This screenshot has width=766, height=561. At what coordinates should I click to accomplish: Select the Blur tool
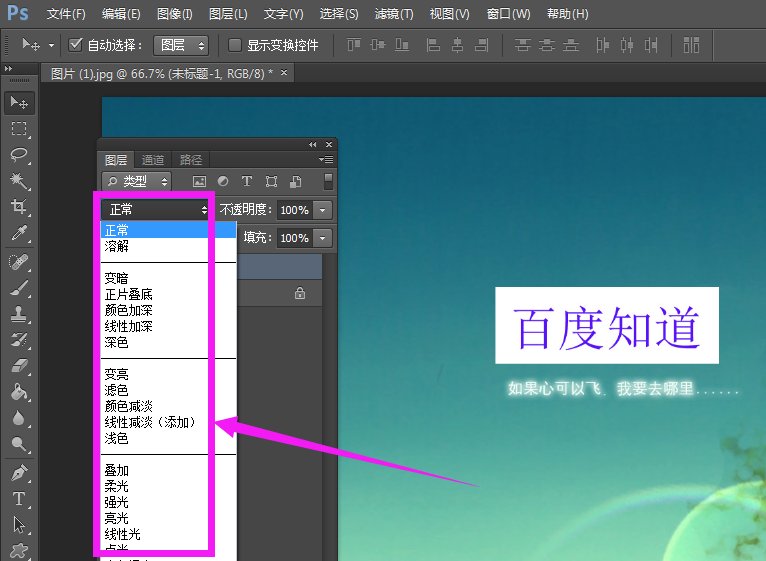click(x=19, y=418)
